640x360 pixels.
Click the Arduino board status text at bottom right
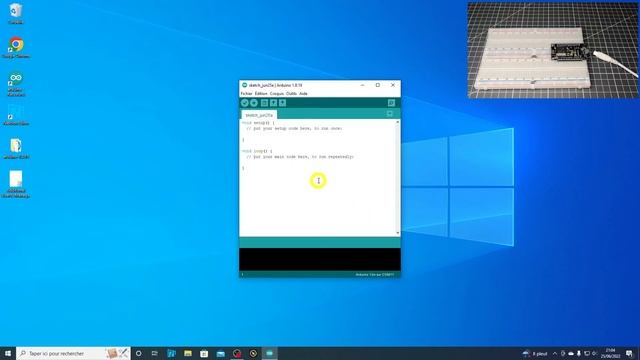374,275
